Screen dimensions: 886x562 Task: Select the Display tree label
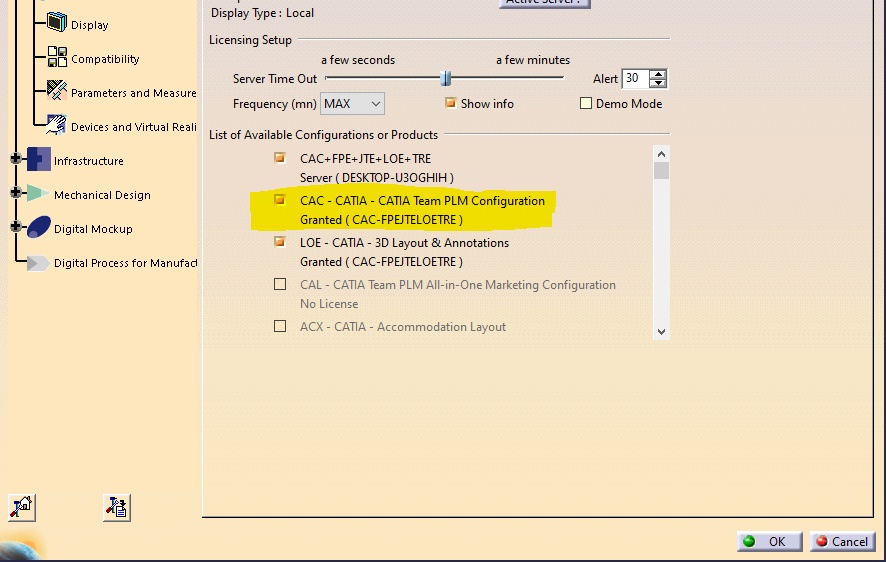click(x=89, y=25)
